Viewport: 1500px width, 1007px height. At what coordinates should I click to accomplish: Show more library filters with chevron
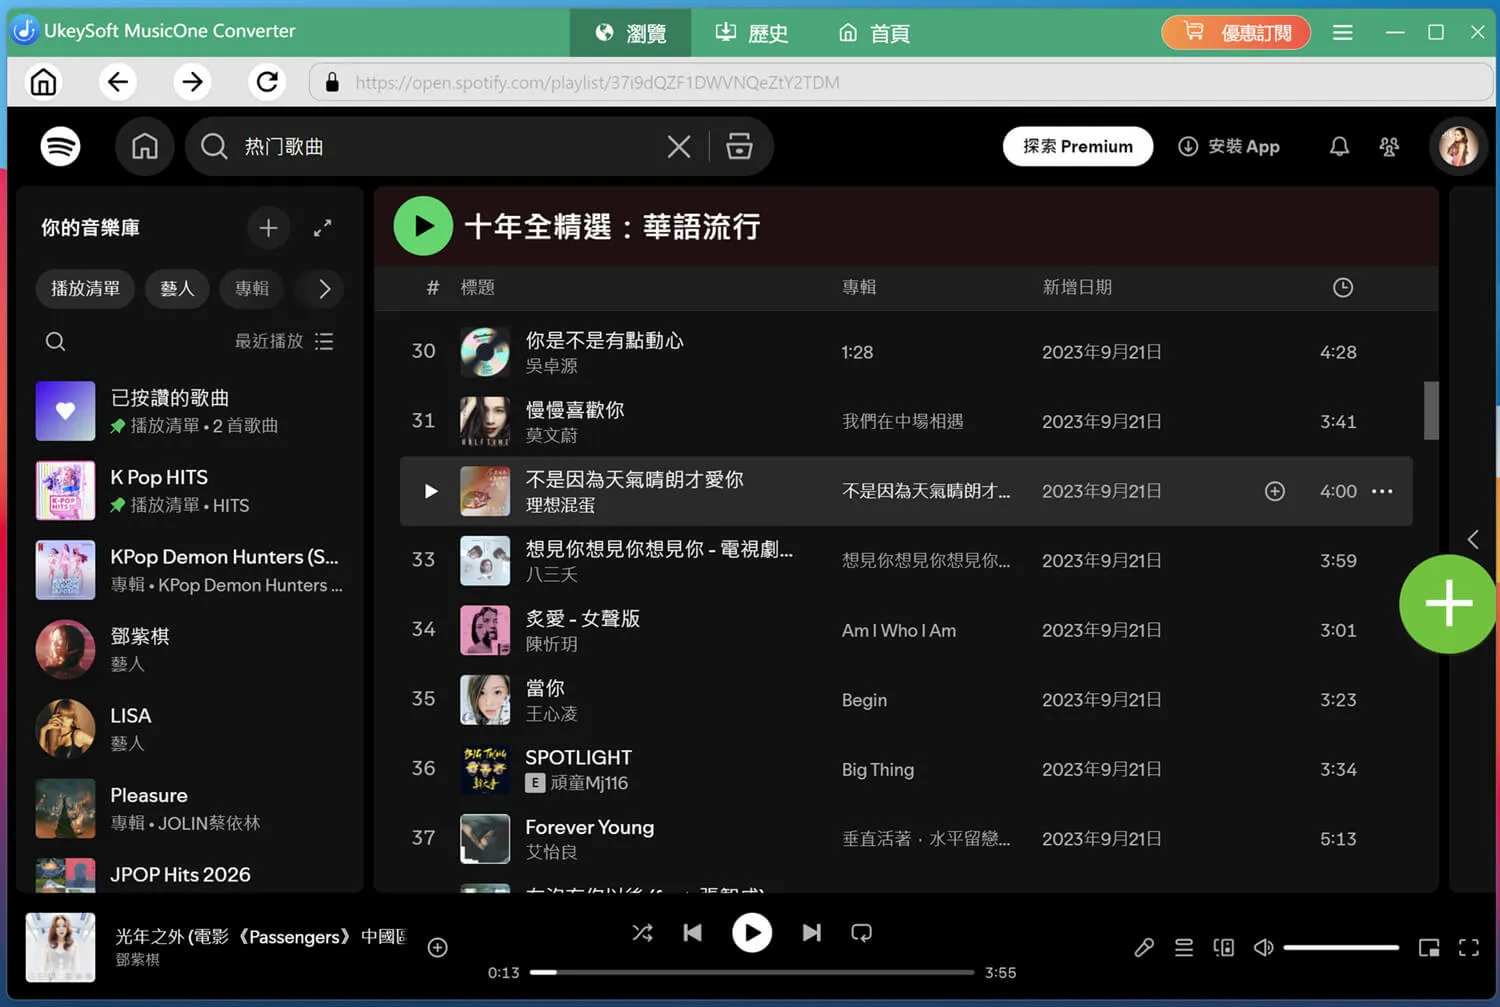tap(324, 289)
